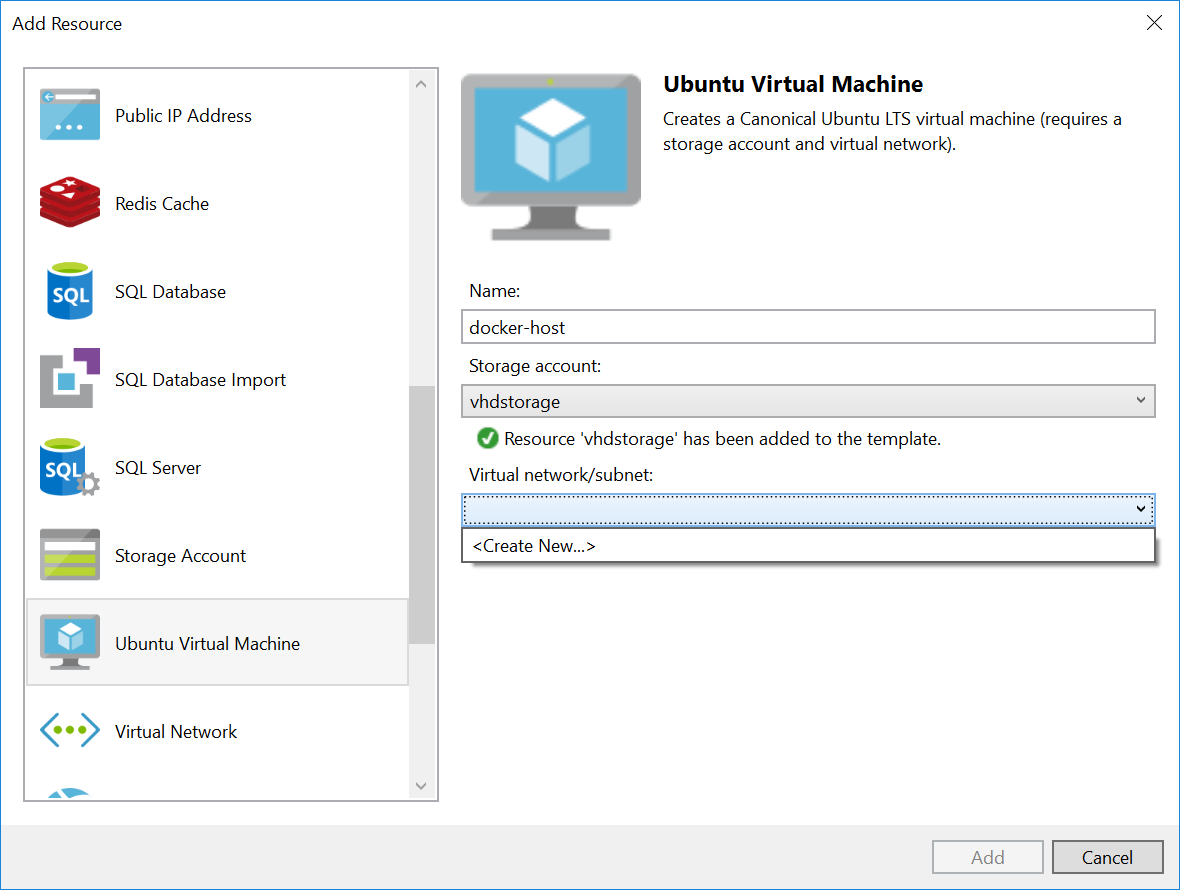This screenshot has height=890, width=1180.
Task: Click the Ubuntu Virtual Machine list icon
Action: (69, 642)
